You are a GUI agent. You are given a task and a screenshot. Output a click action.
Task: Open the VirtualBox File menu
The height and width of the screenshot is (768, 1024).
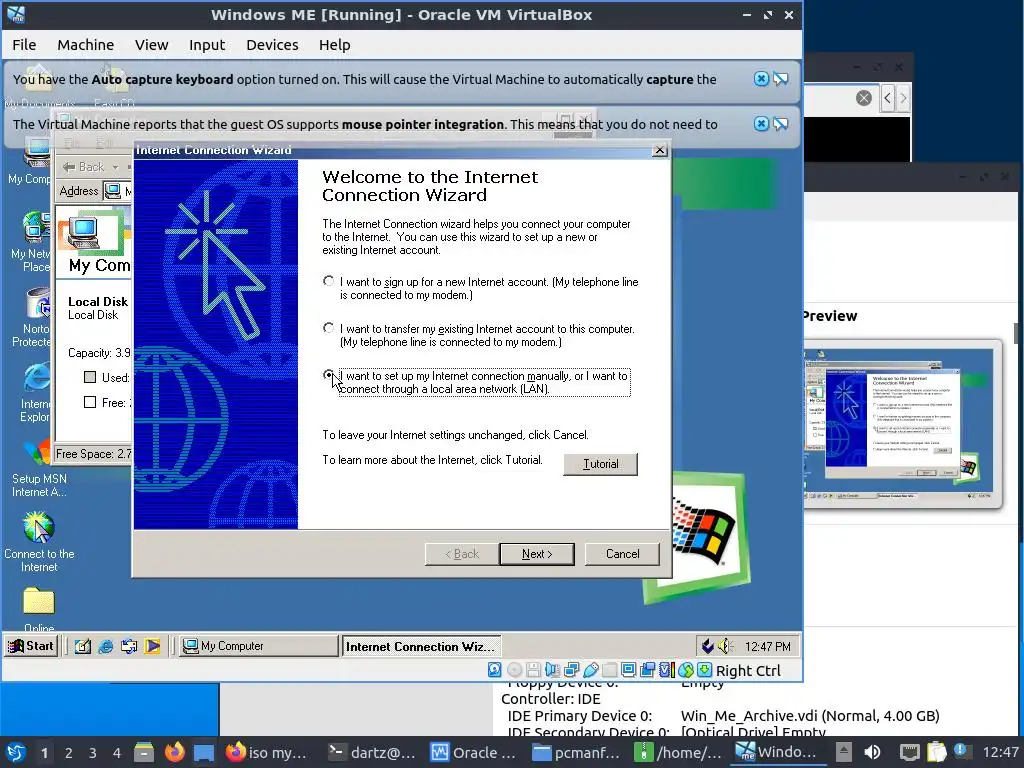(24, 45)
